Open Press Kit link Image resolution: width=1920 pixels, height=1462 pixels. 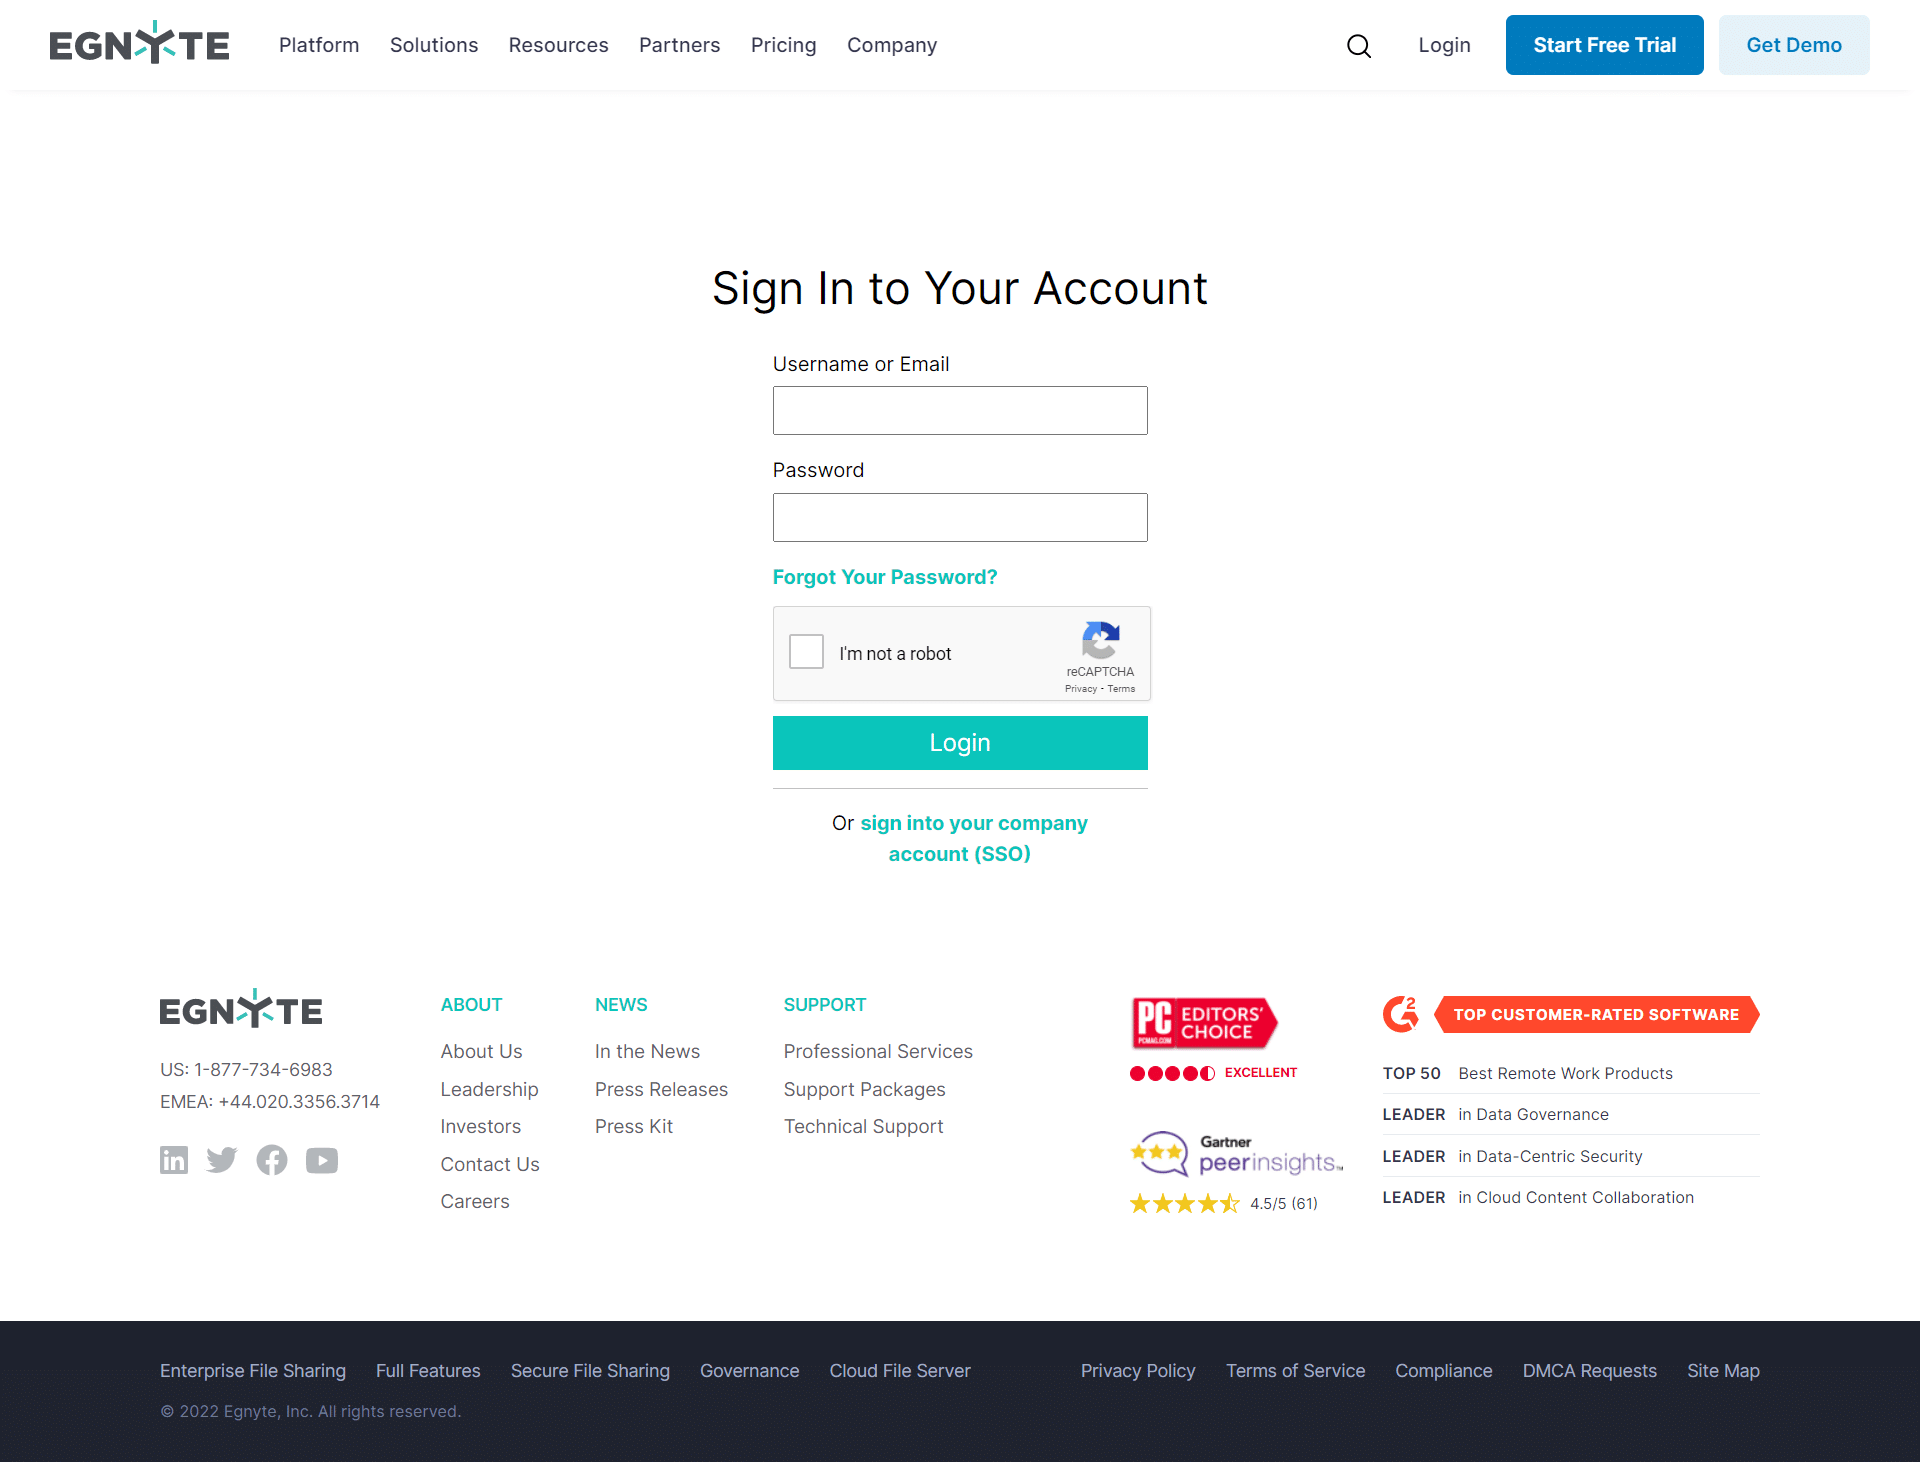[x=634, y=1126]
